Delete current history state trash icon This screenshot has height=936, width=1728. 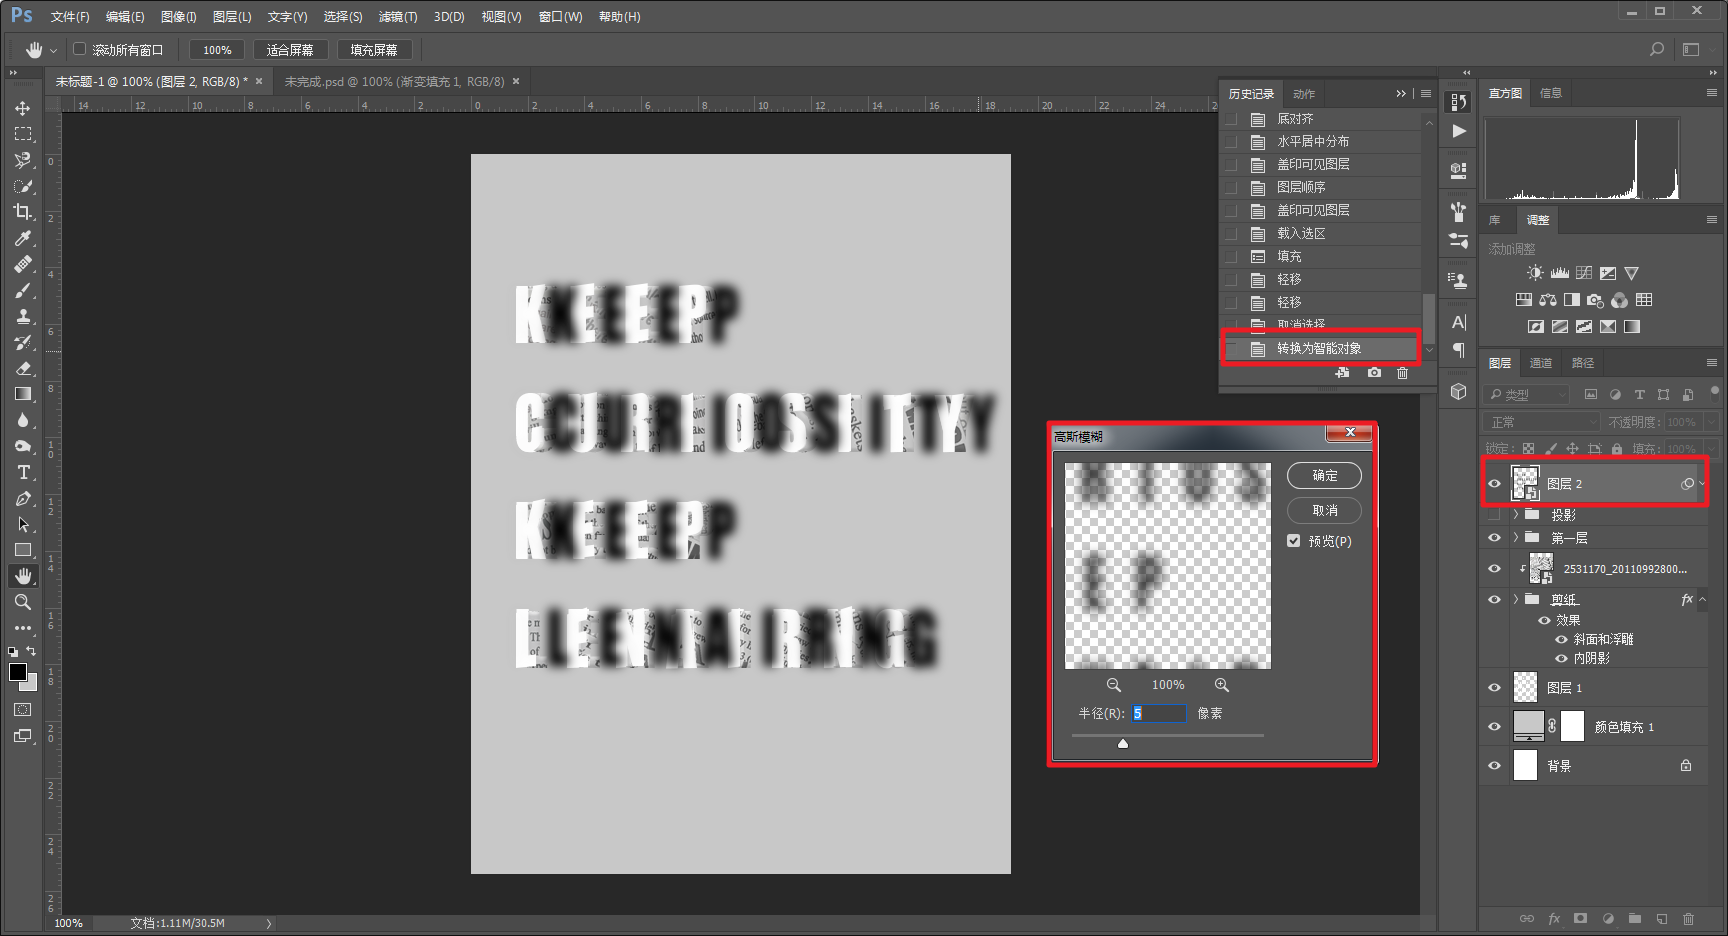(x=1402, y=373)
